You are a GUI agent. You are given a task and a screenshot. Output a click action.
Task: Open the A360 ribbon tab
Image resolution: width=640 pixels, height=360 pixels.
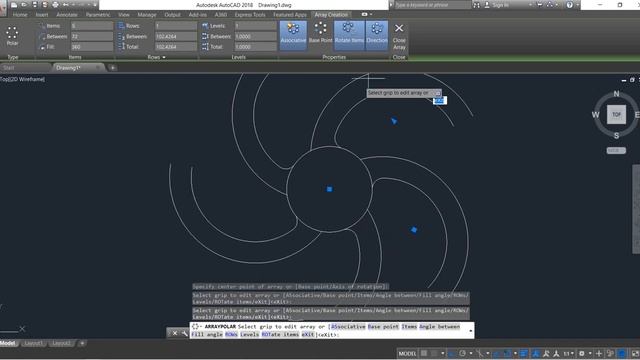(x=221, y=15)
